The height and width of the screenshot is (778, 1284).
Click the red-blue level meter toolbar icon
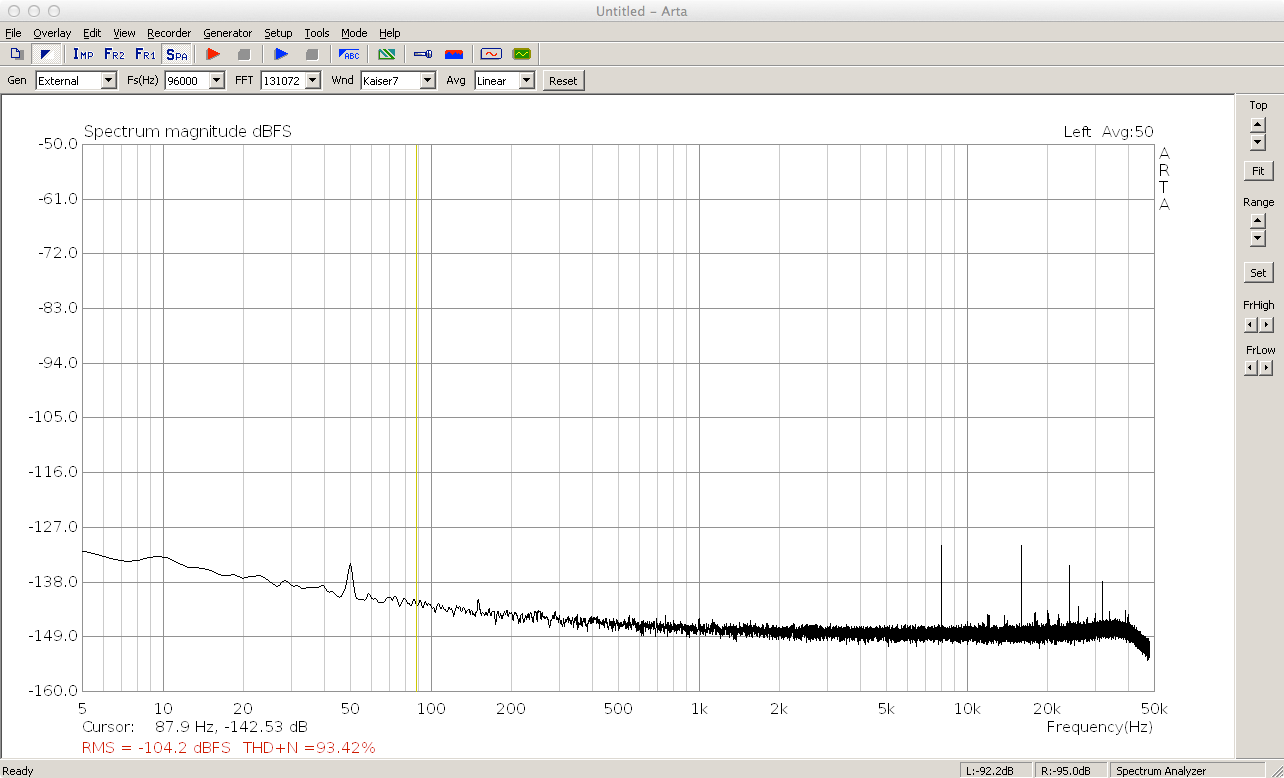[x=454, y=54]
